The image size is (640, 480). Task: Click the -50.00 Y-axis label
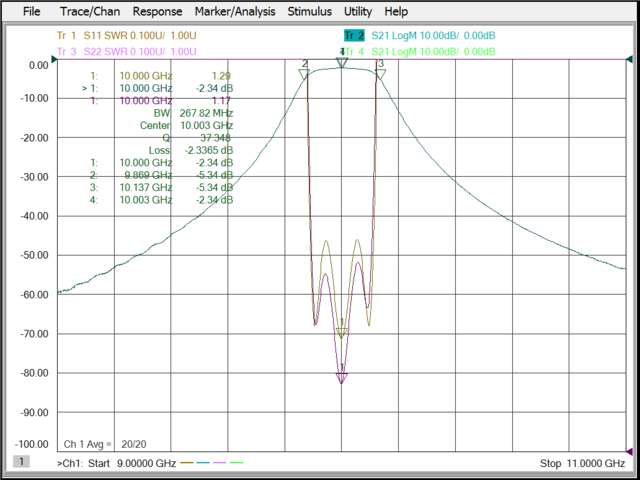pos(34,255)
